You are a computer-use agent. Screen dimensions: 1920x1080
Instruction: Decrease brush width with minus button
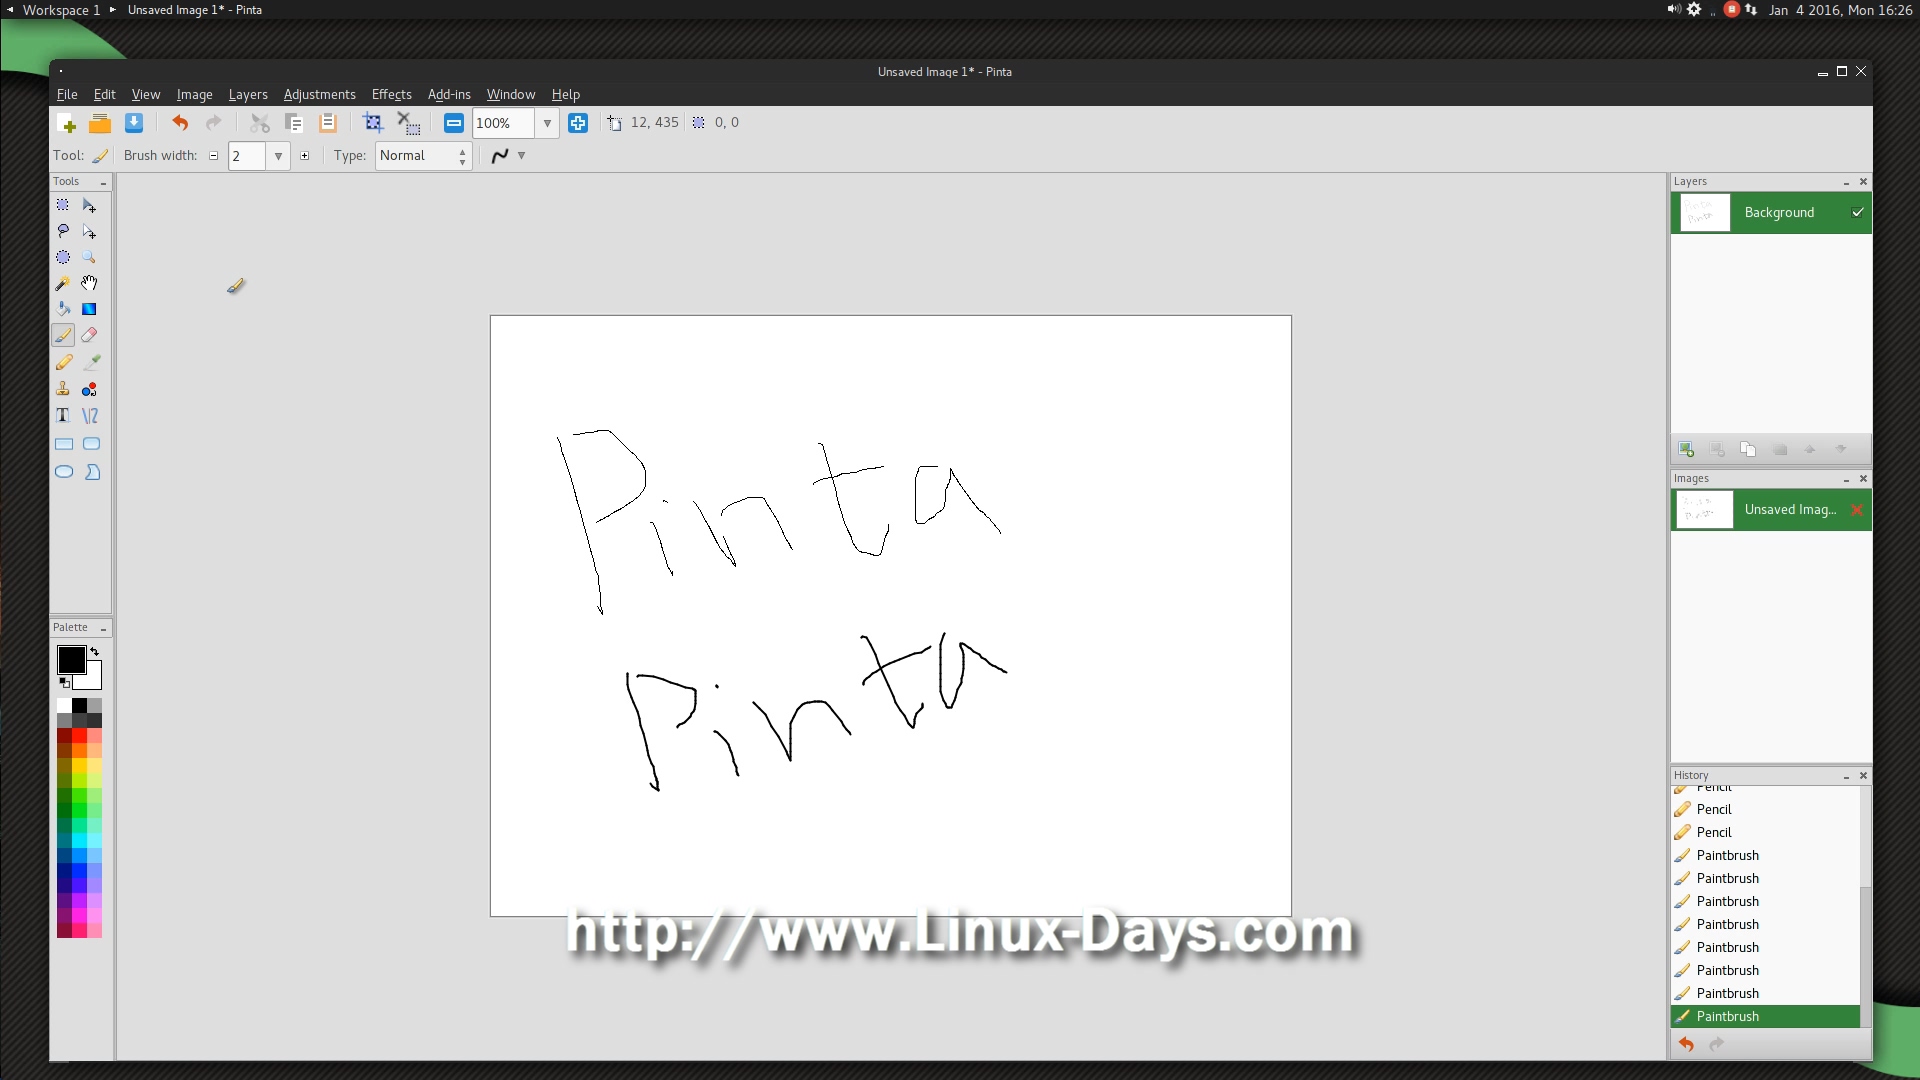pos(213,156)
